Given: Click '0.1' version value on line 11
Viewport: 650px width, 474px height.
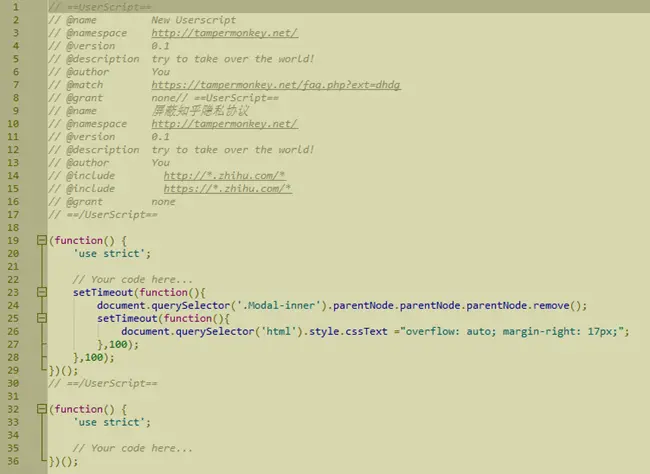Looking at the screenshot, I should tap(160, 136).
